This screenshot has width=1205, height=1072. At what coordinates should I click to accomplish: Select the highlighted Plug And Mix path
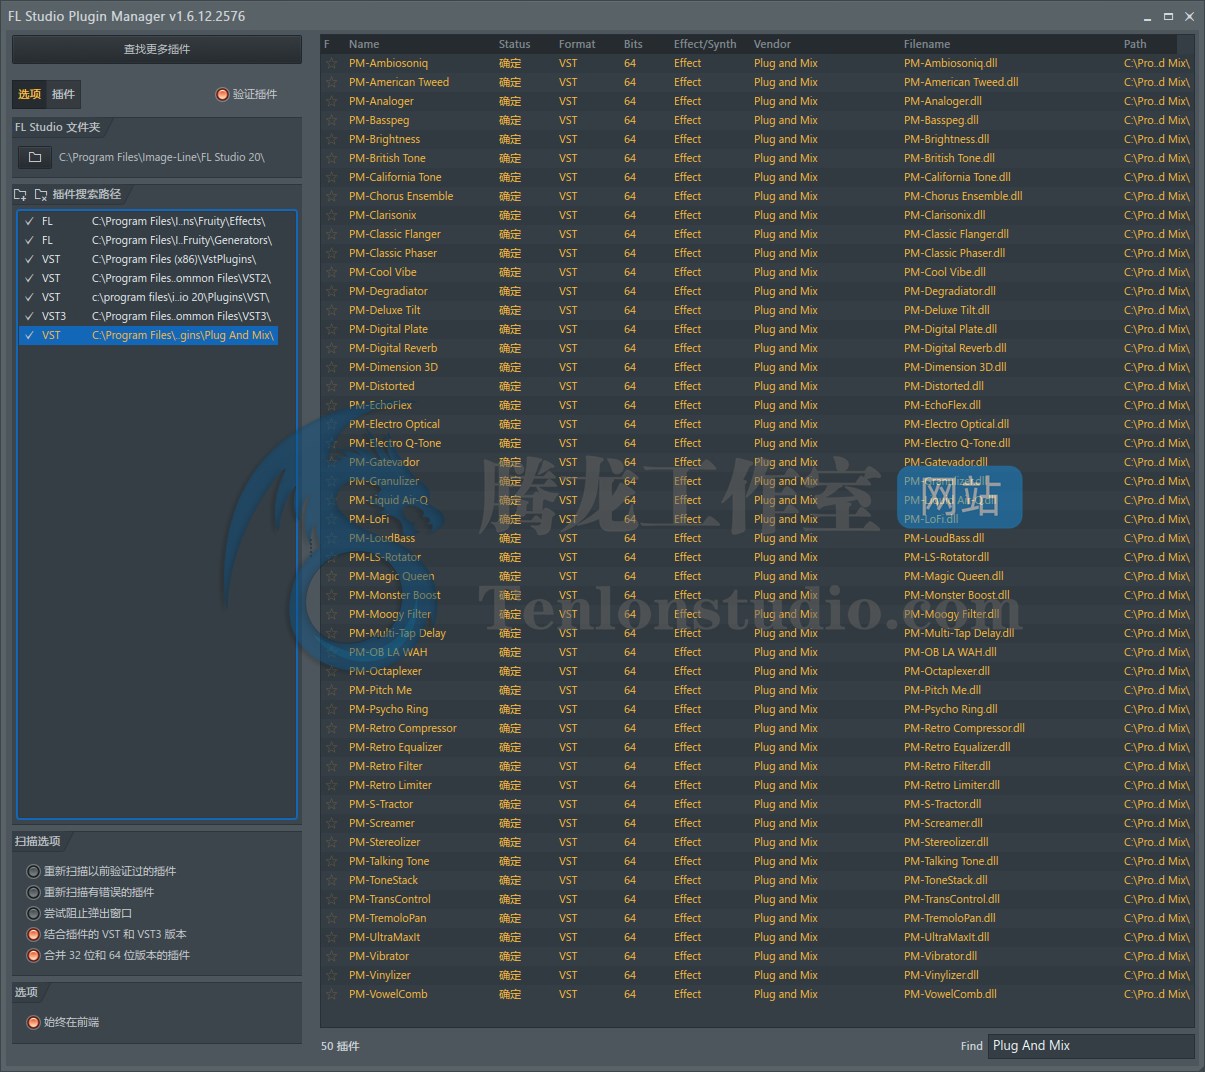tap(148, 335)
